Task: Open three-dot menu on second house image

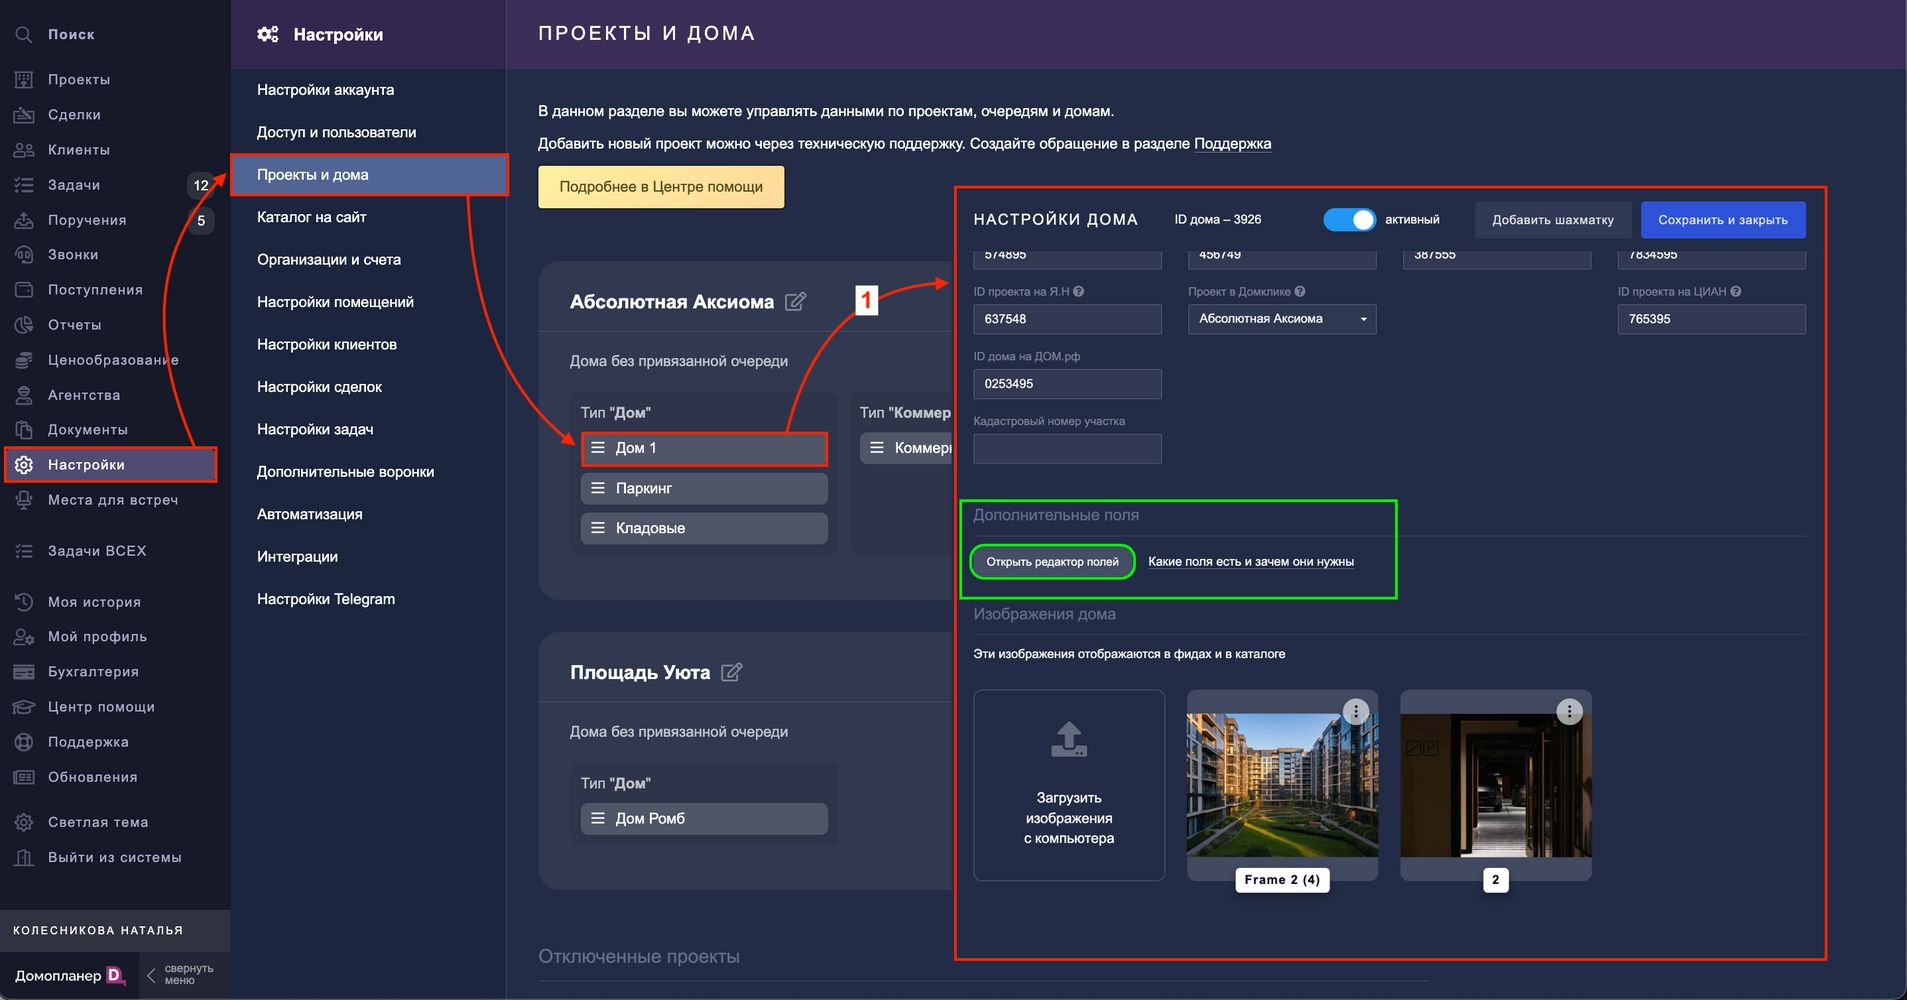Action: (x=1569, y=711)
